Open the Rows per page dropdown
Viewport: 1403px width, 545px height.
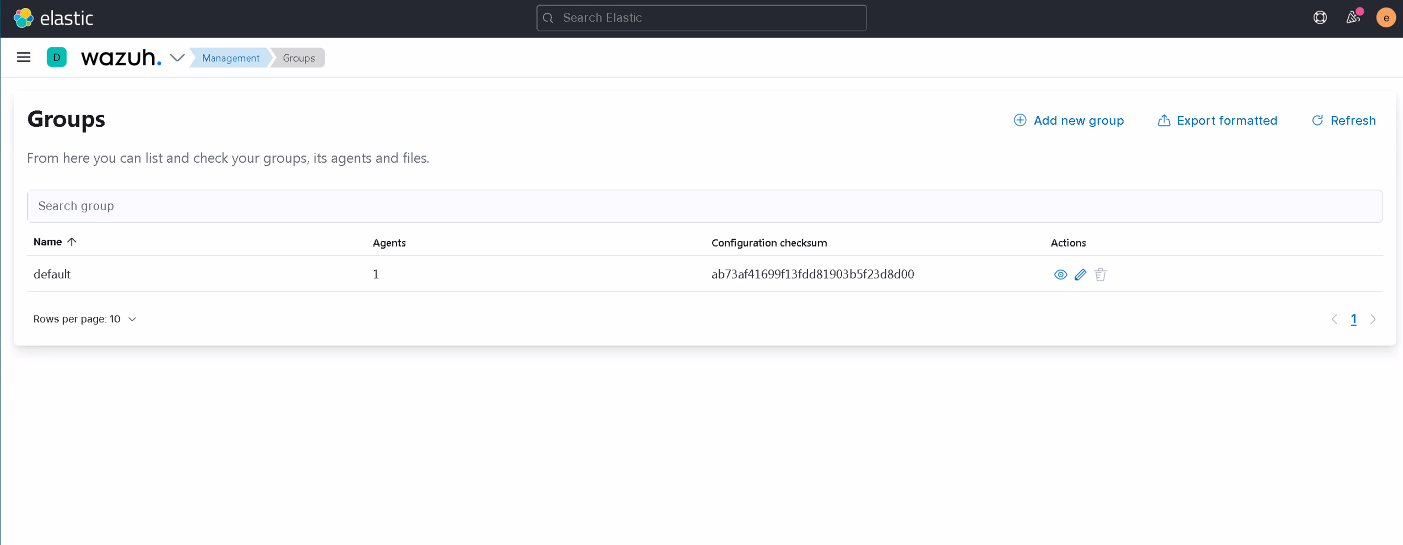(x=85, y=319)
